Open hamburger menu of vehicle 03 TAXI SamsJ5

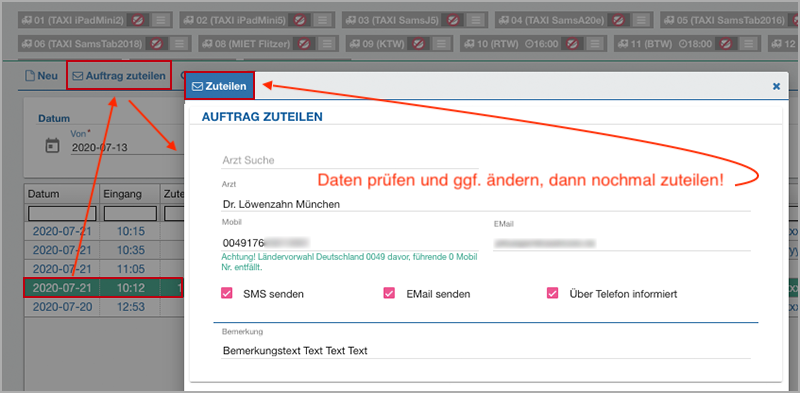(x=476, y=20)
